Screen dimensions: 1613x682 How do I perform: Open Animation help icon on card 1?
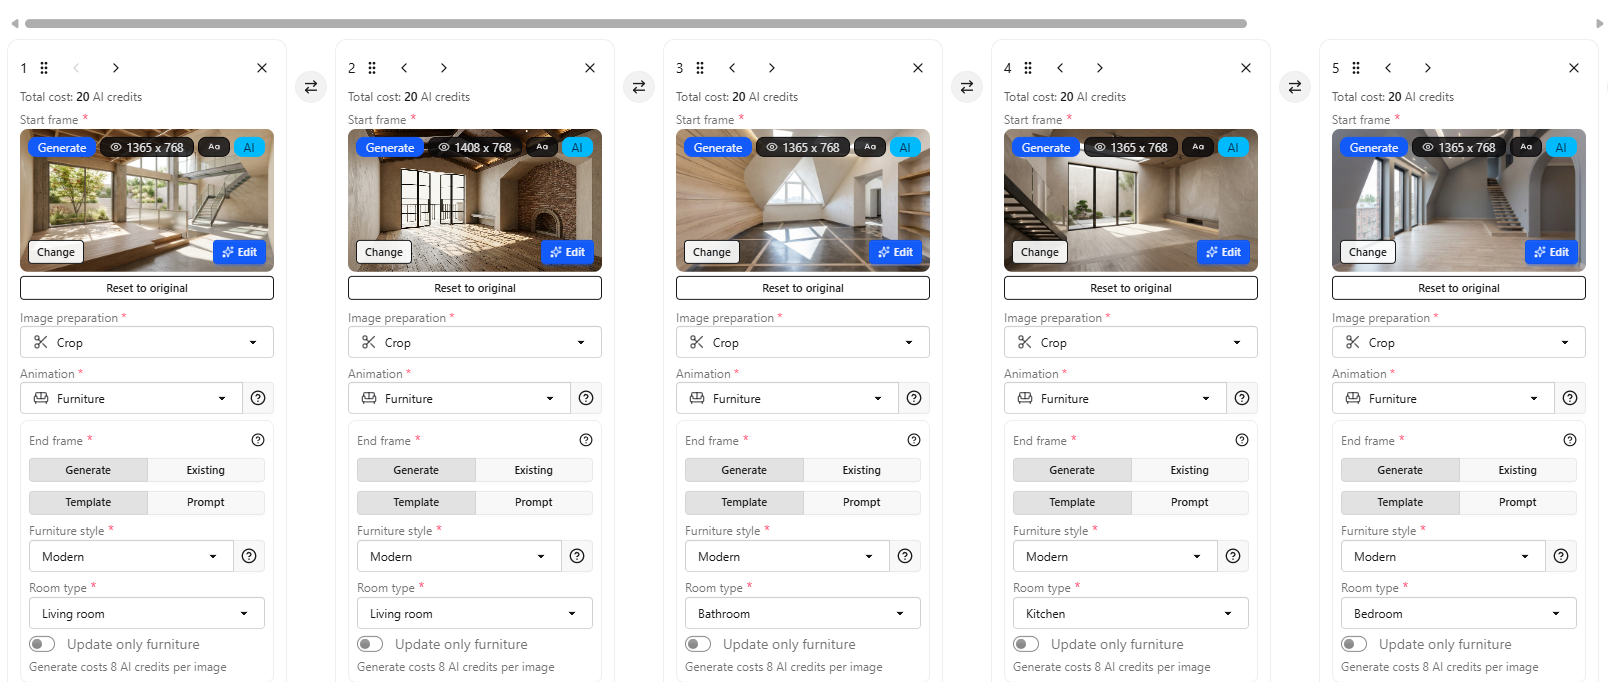[258, 398]
